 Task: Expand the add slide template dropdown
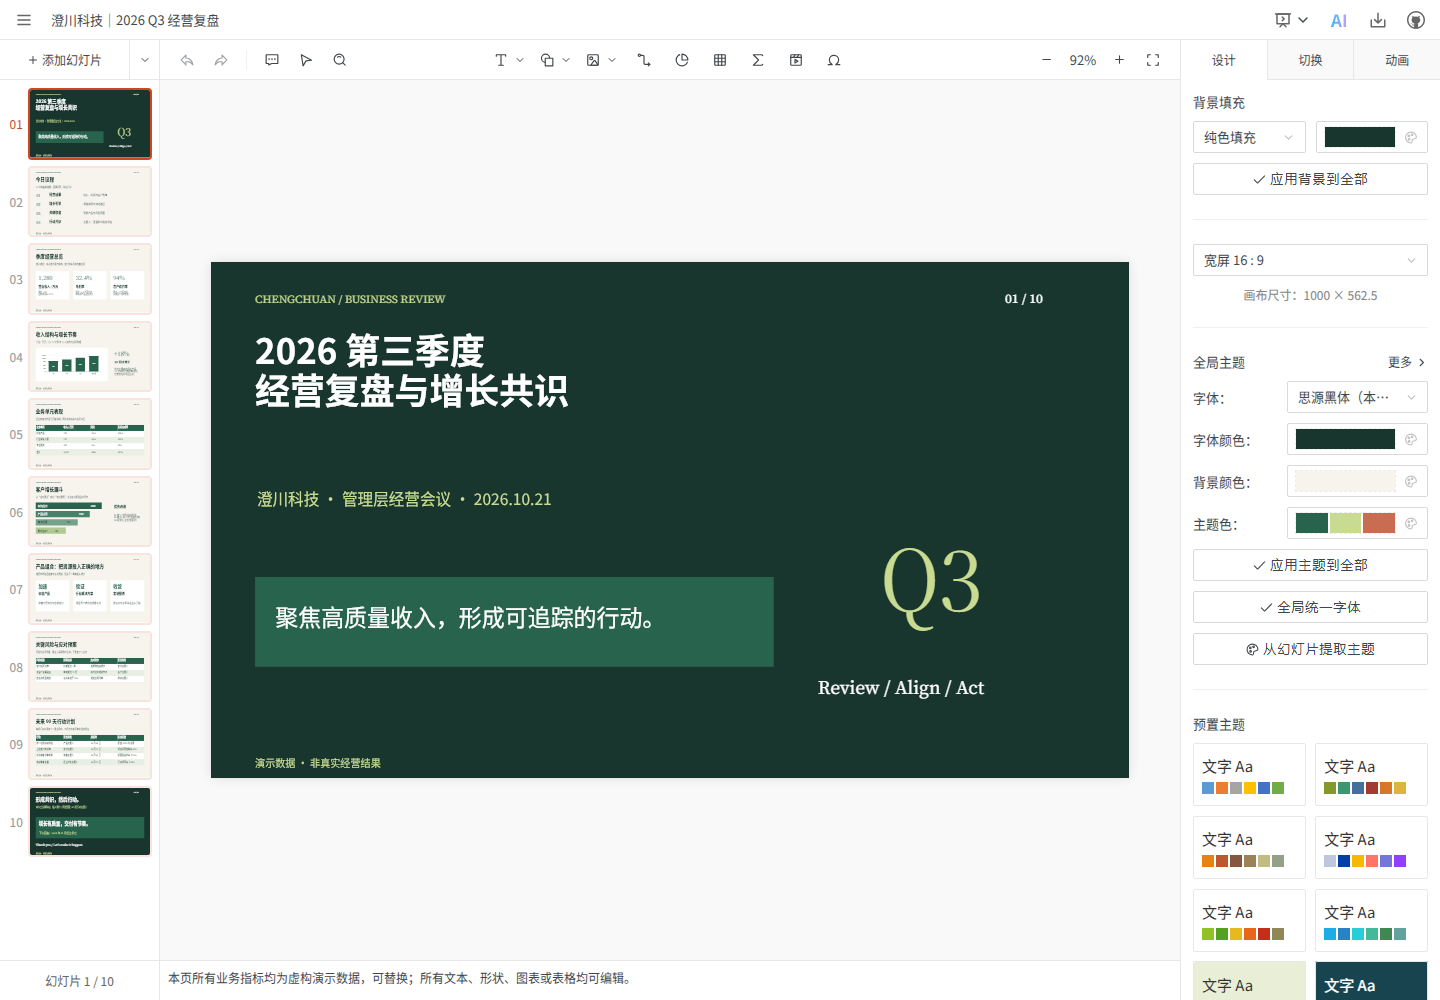coord(145,60)
